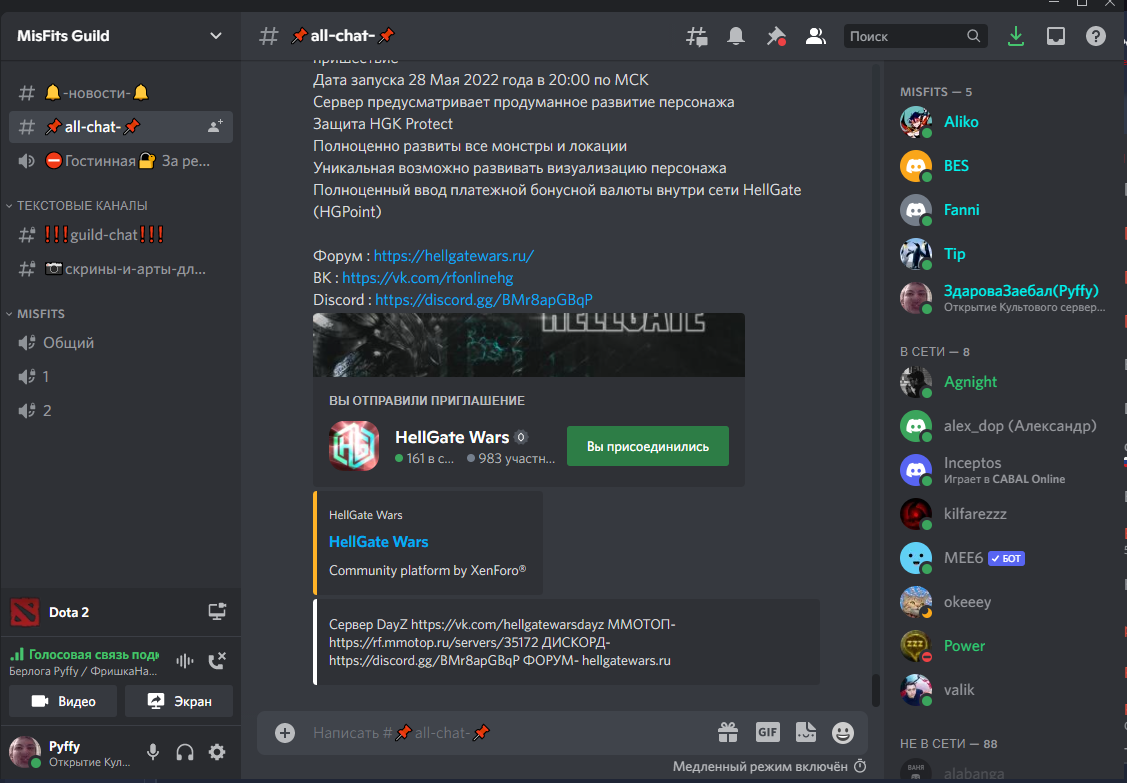1127x783 pixels.
Task: Show pinned messages pin icon
Action: click(776, 36)
